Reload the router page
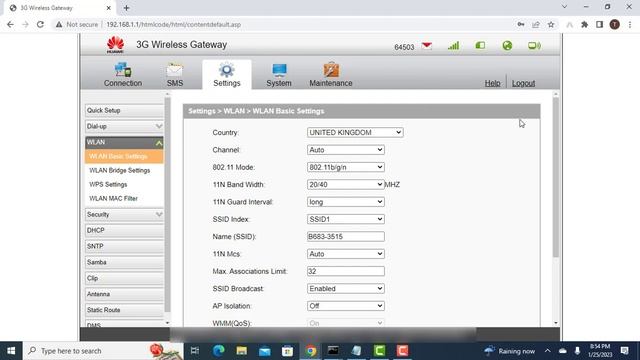Image resolution: width=640 pixels, height=360 pixels. (x=40, y=24)
